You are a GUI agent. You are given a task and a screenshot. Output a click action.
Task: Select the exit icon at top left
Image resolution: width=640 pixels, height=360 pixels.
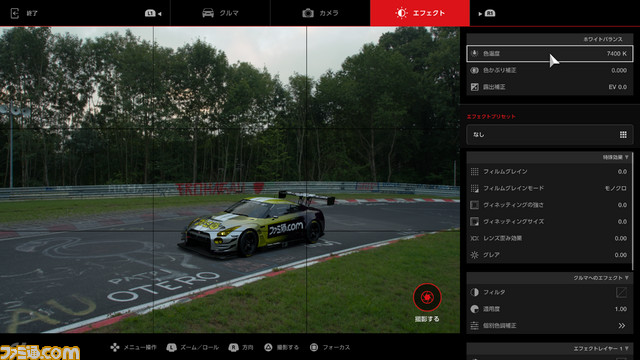pyautogui.click(x=15, y=13)
